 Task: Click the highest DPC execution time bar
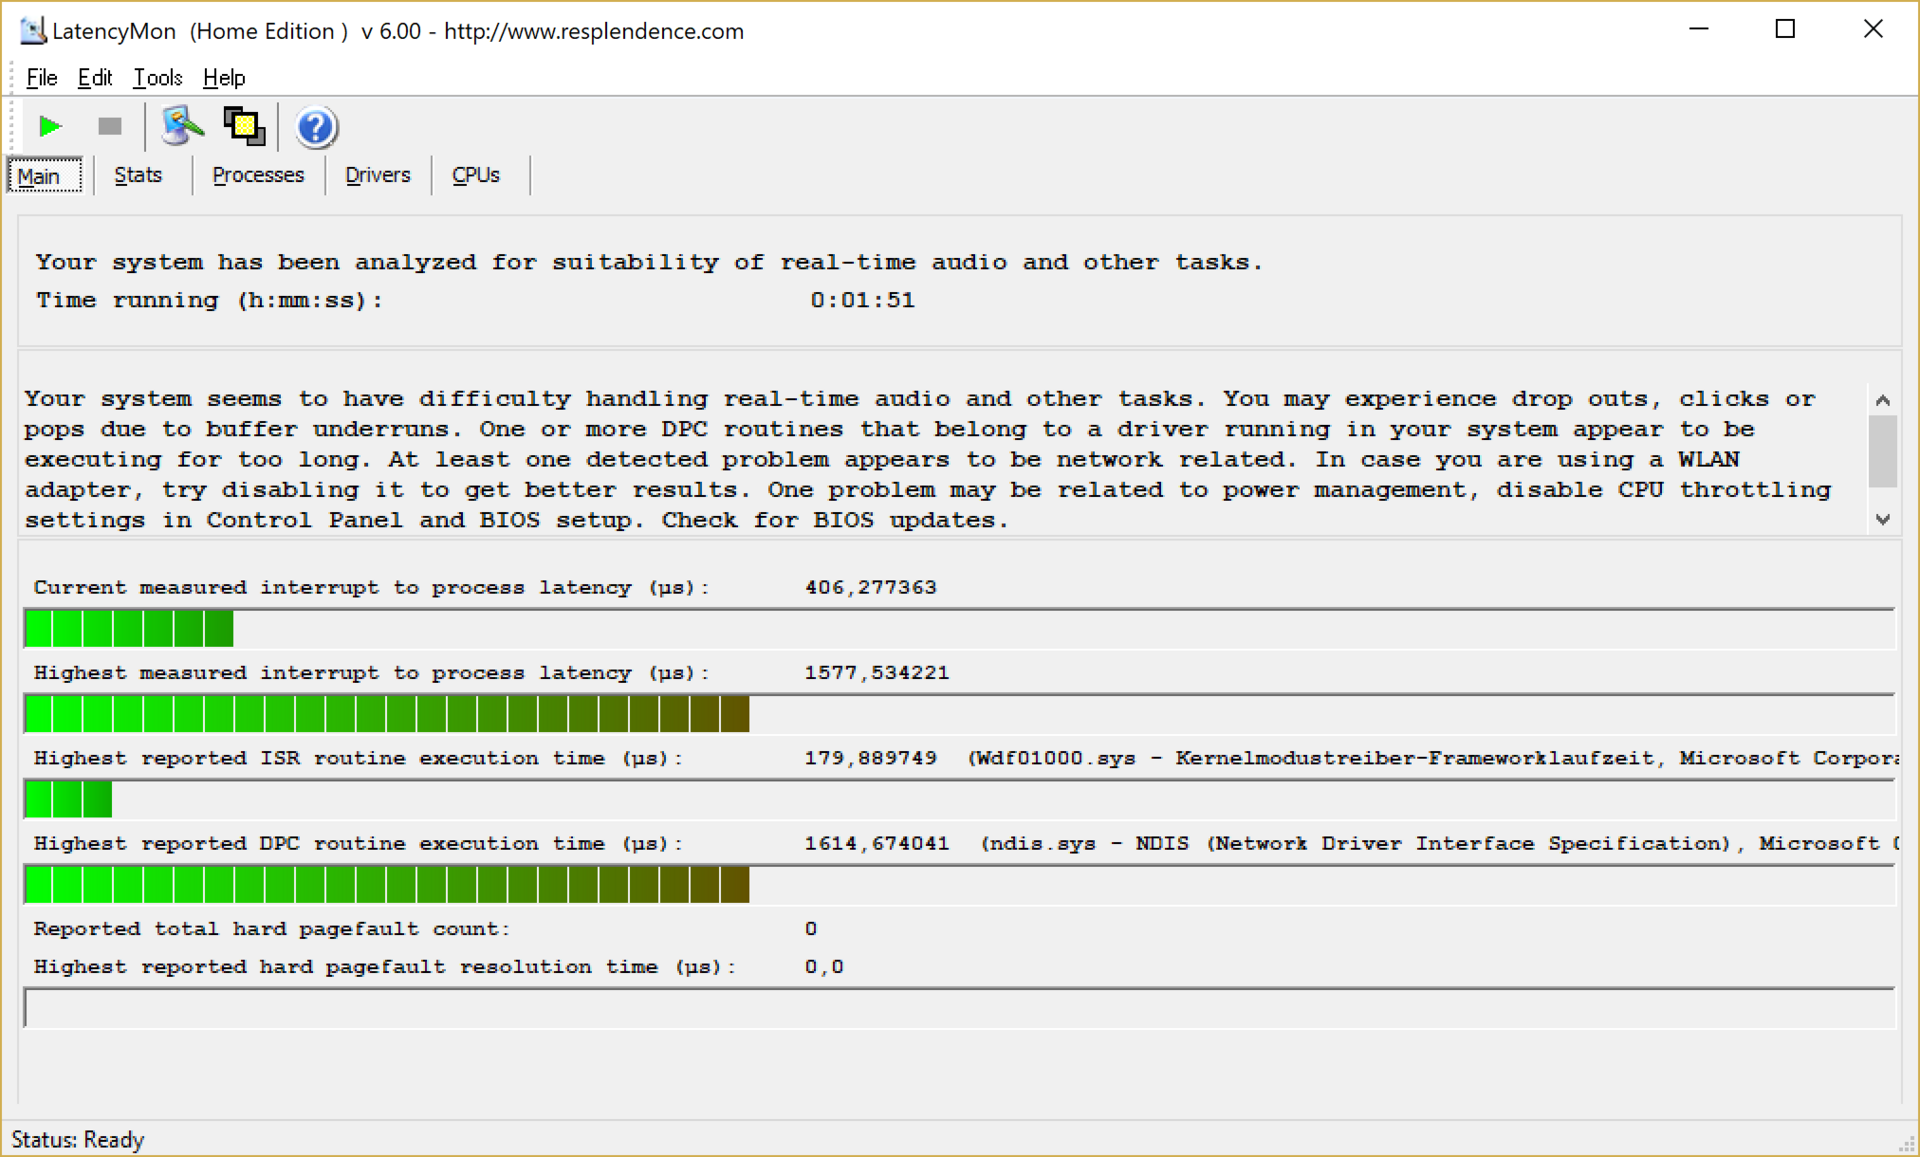click(x=387, y=885)
